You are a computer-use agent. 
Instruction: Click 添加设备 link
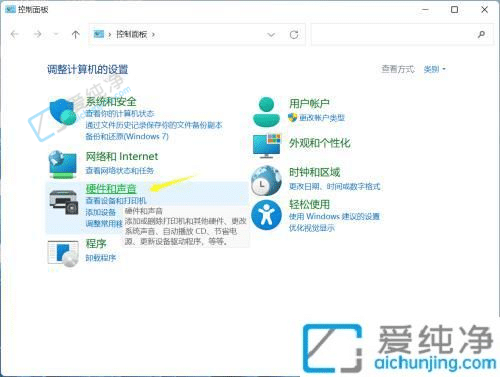point(101,212)
